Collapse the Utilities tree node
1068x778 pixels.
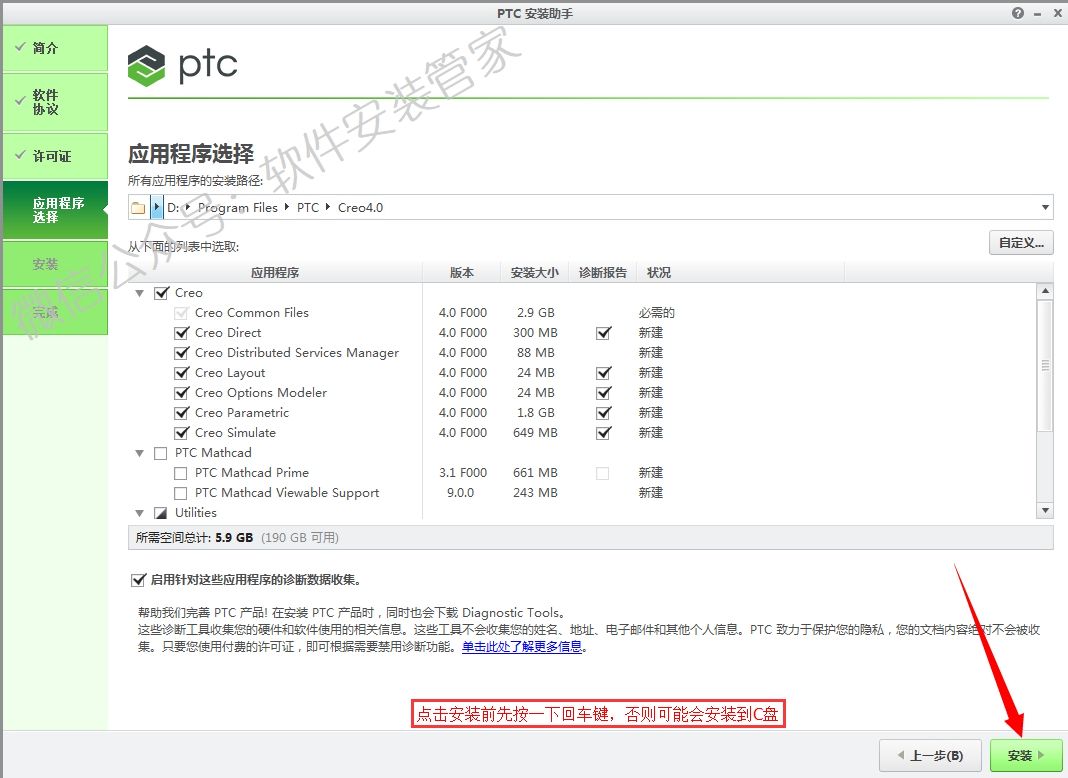click(x=139, y=512)
